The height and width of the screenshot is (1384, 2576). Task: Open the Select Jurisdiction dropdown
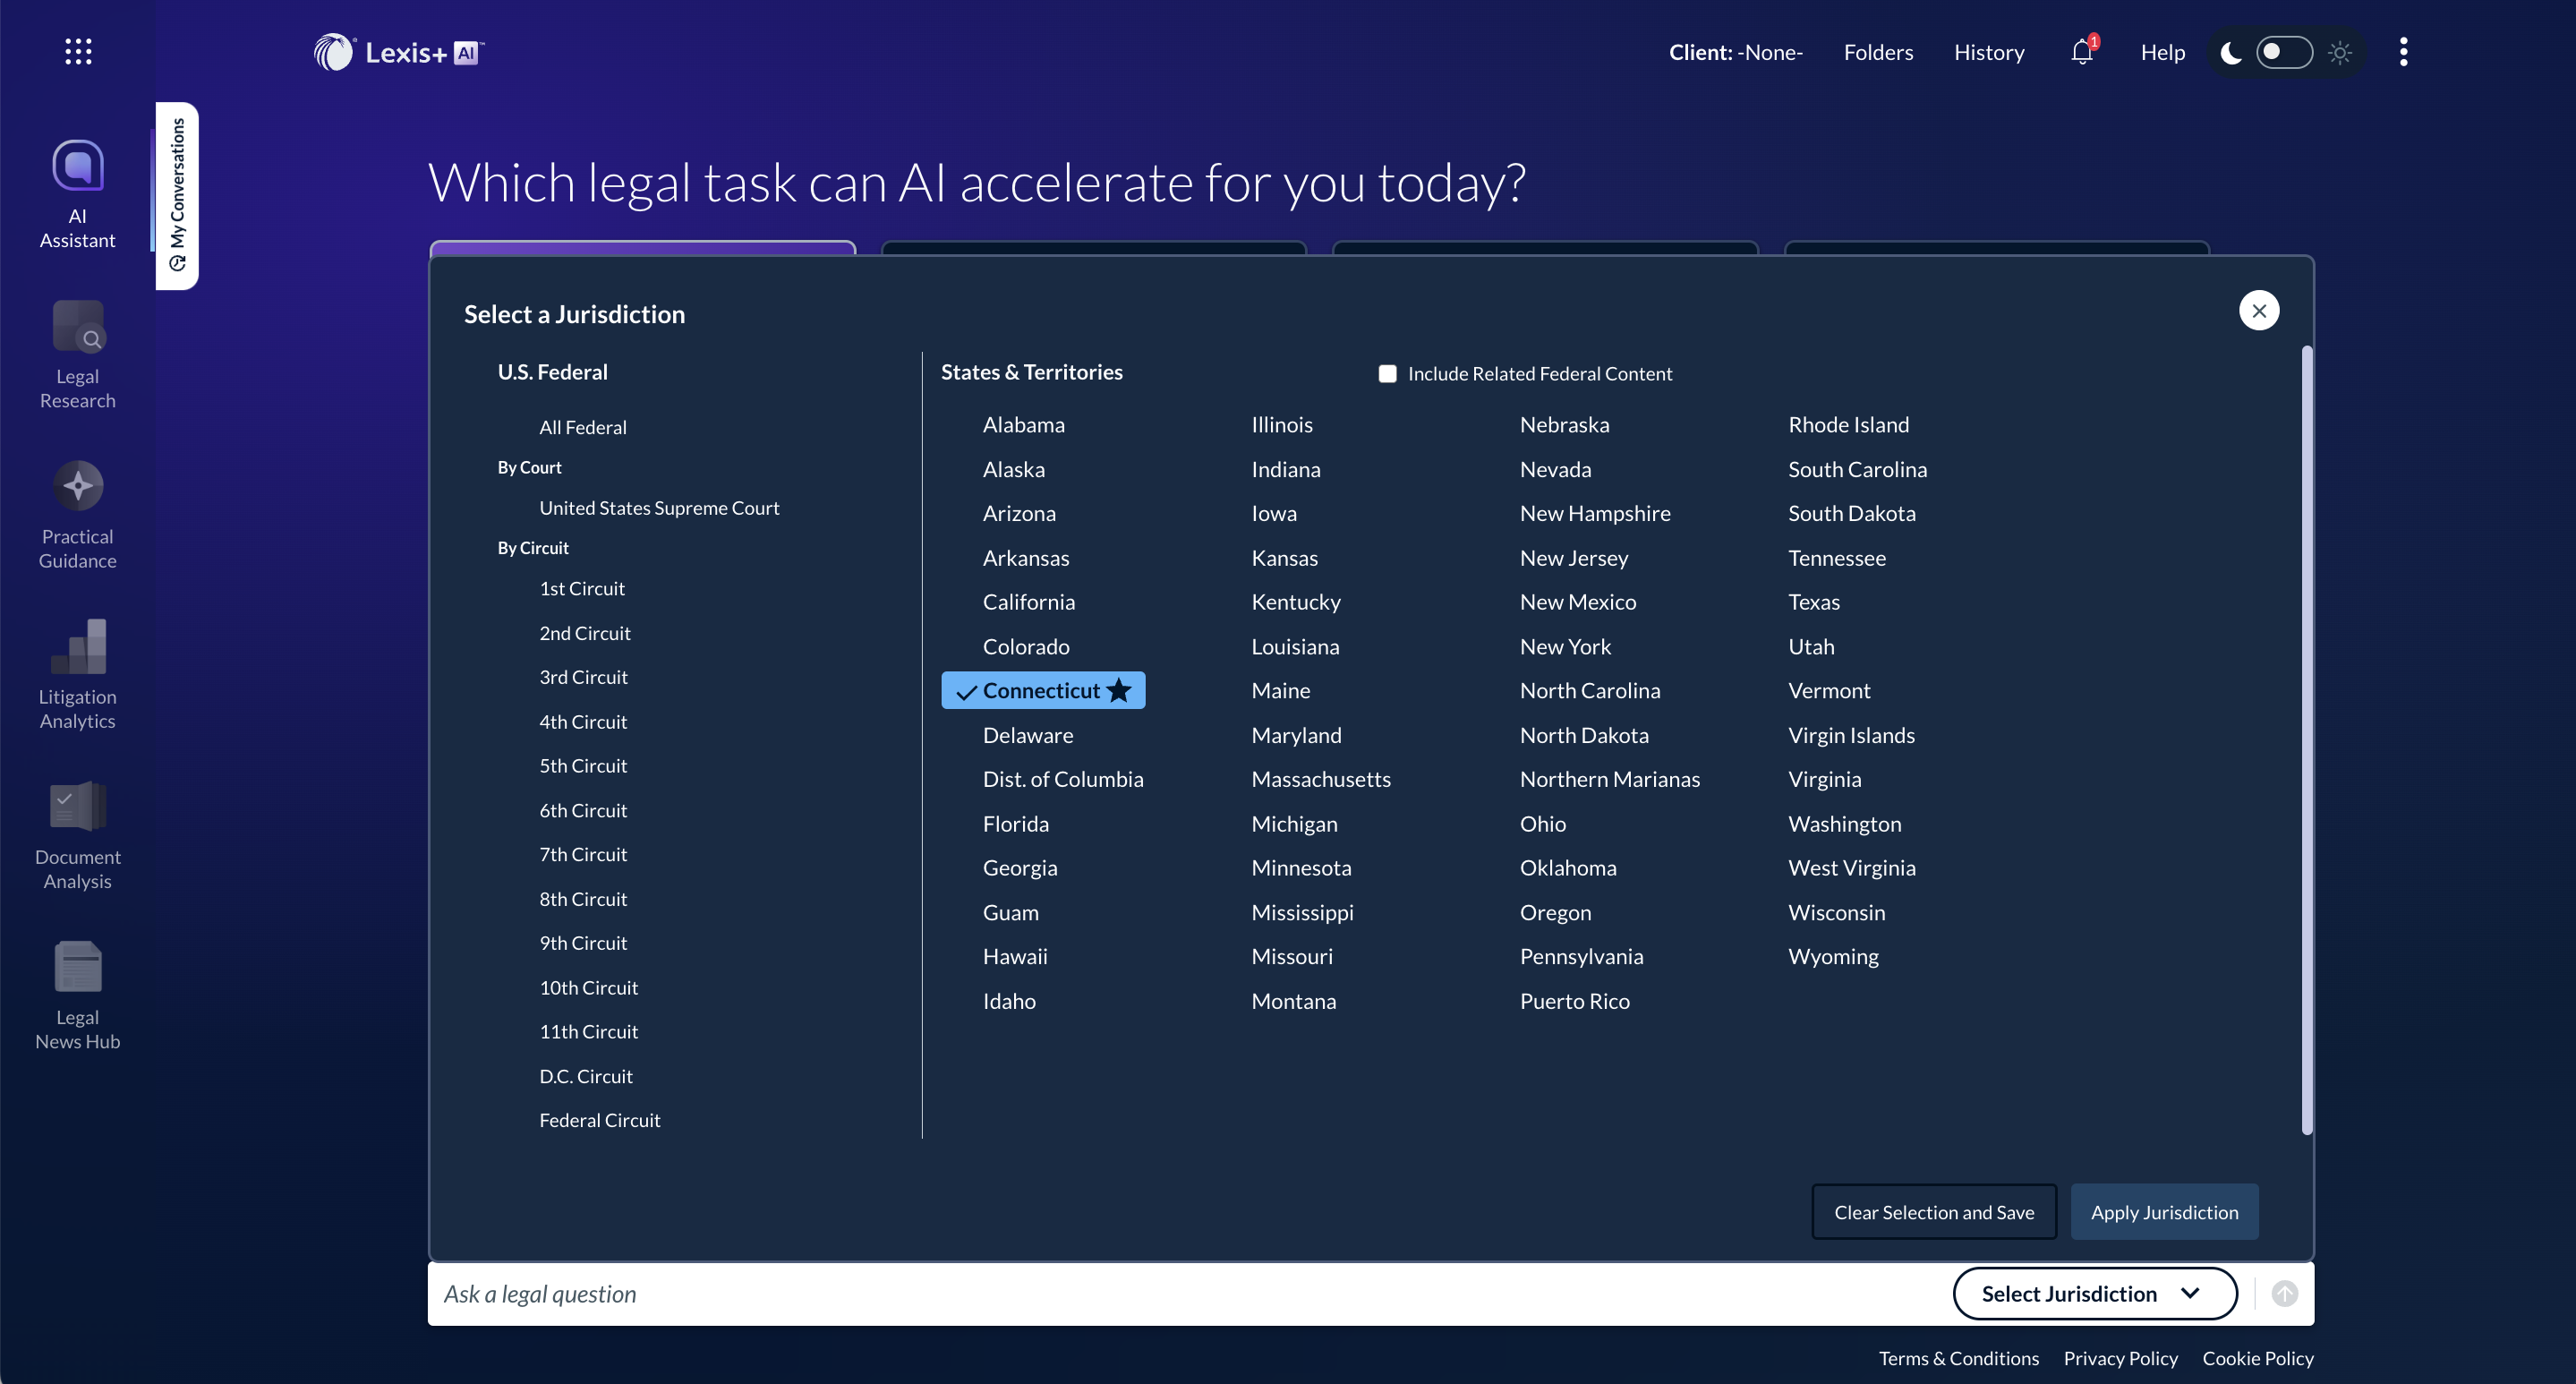point(2094,1293)
